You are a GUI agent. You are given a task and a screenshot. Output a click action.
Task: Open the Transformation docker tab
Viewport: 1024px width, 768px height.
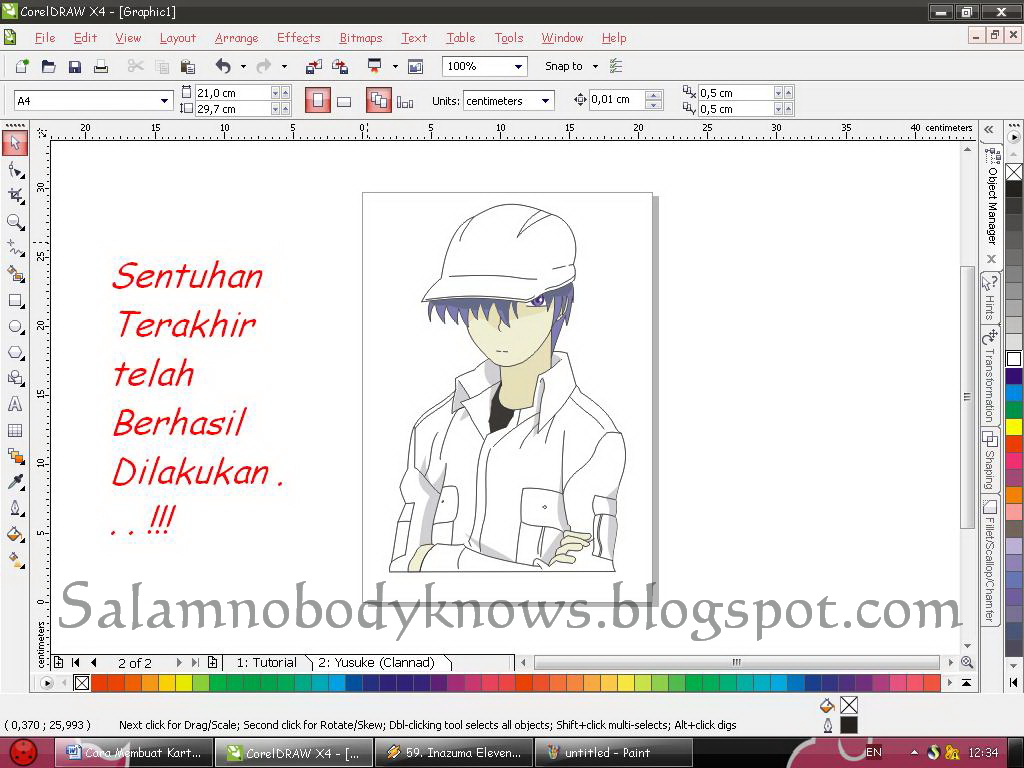pyautogui.click(x=990, y=377)
